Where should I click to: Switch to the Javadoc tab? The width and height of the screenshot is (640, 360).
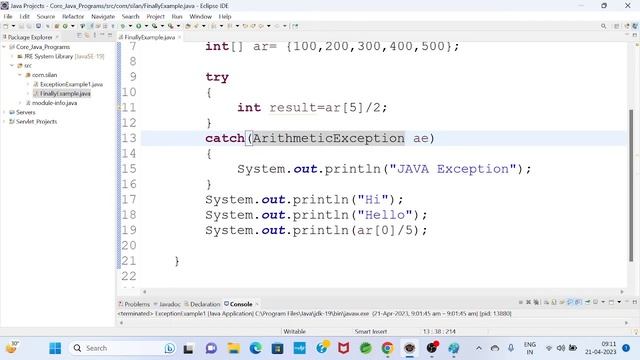tap(167, 304)
